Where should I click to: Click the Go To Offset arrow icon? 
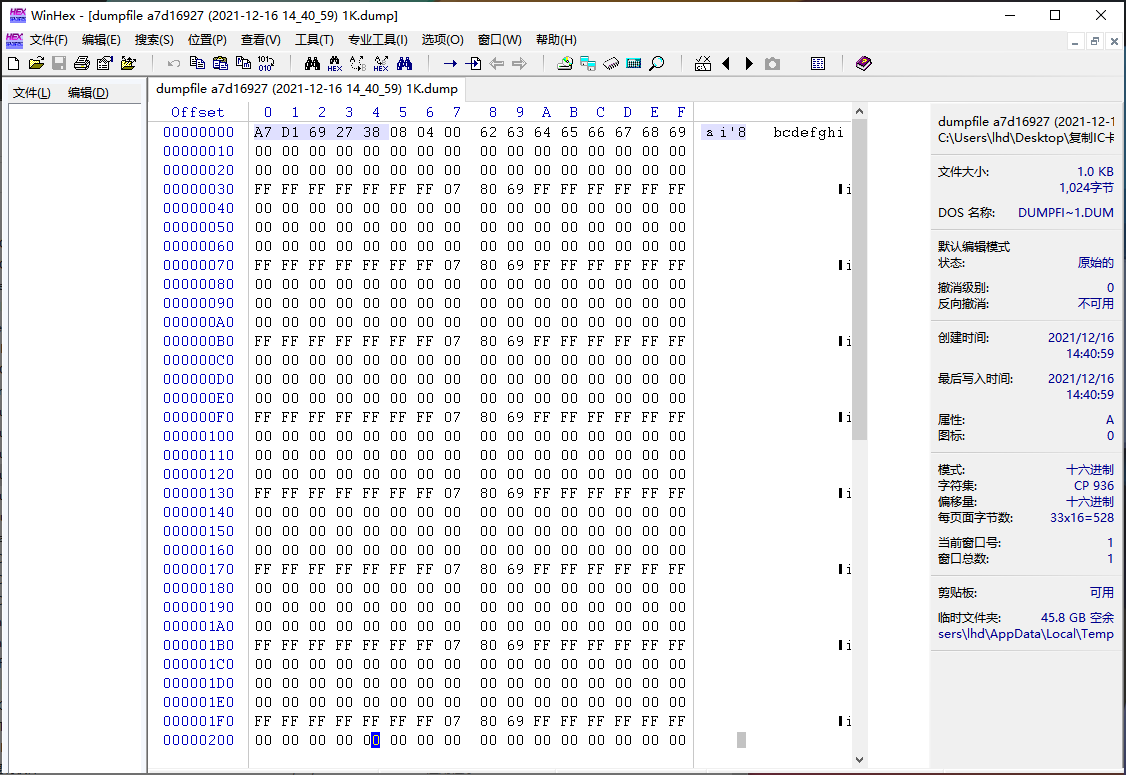[x=450, y=63]
